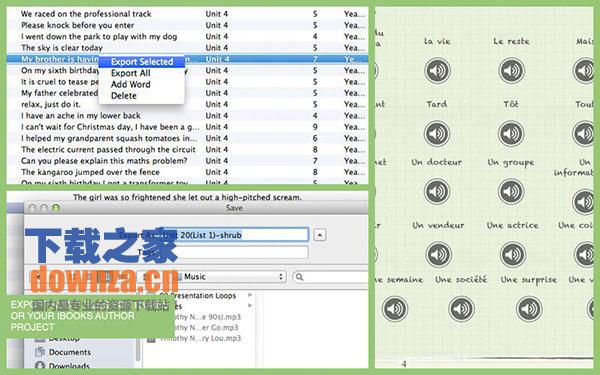This screenshot has height=375, width=600.
Task: Select row 'The sky is clear today'
Action: [x=188, y=48]
